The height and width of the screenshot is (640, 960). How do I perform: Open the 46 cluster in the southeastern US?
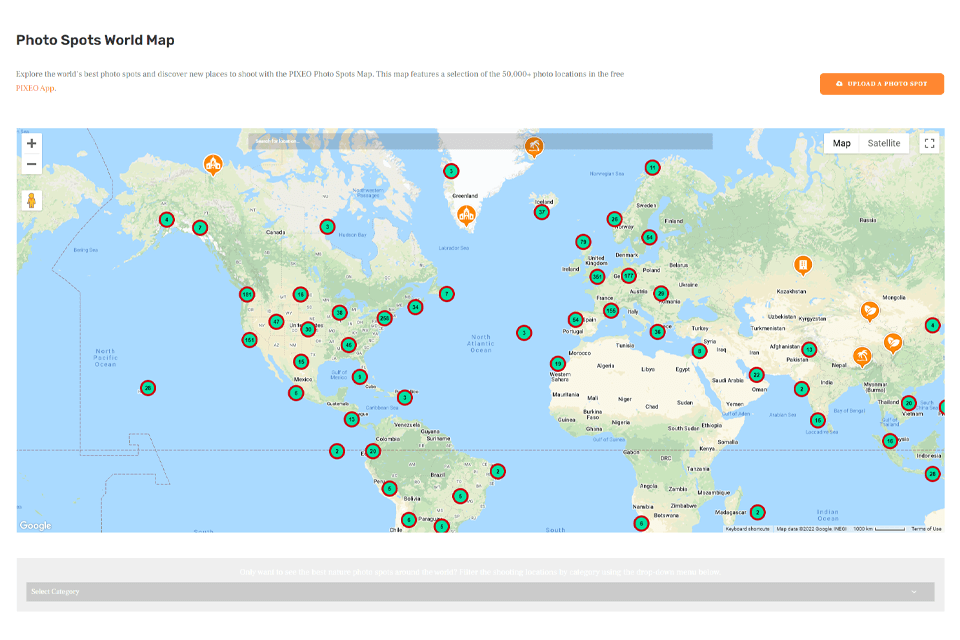coord(348,345)
